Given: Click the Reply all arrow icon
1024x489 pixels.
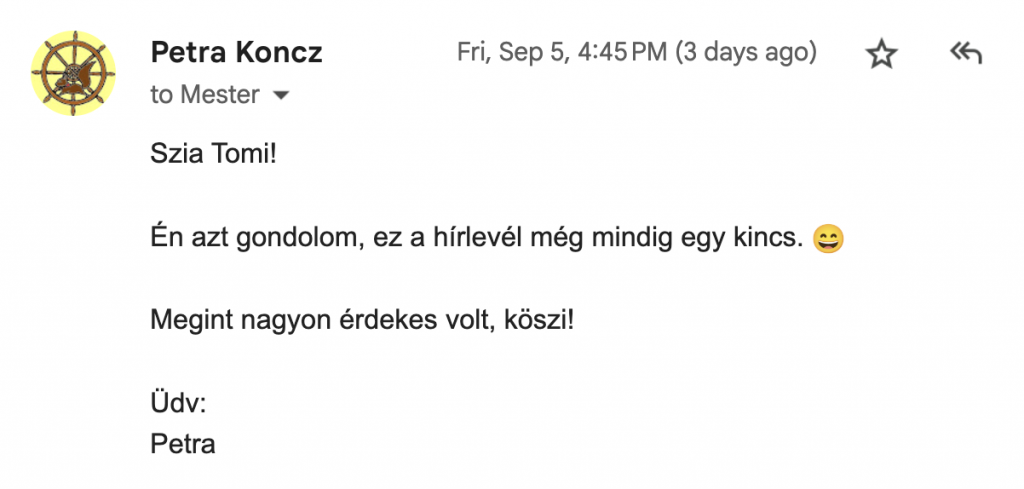Looking at the screenshot, I should (x=966, y=54).
